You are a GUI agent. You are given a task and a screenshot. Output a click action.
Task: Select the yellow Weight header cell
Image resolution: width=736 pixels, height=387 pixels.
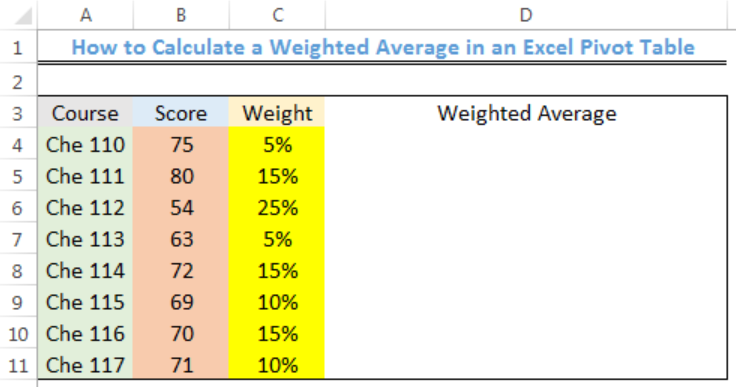pyautogui.click(x=277, y=113)
